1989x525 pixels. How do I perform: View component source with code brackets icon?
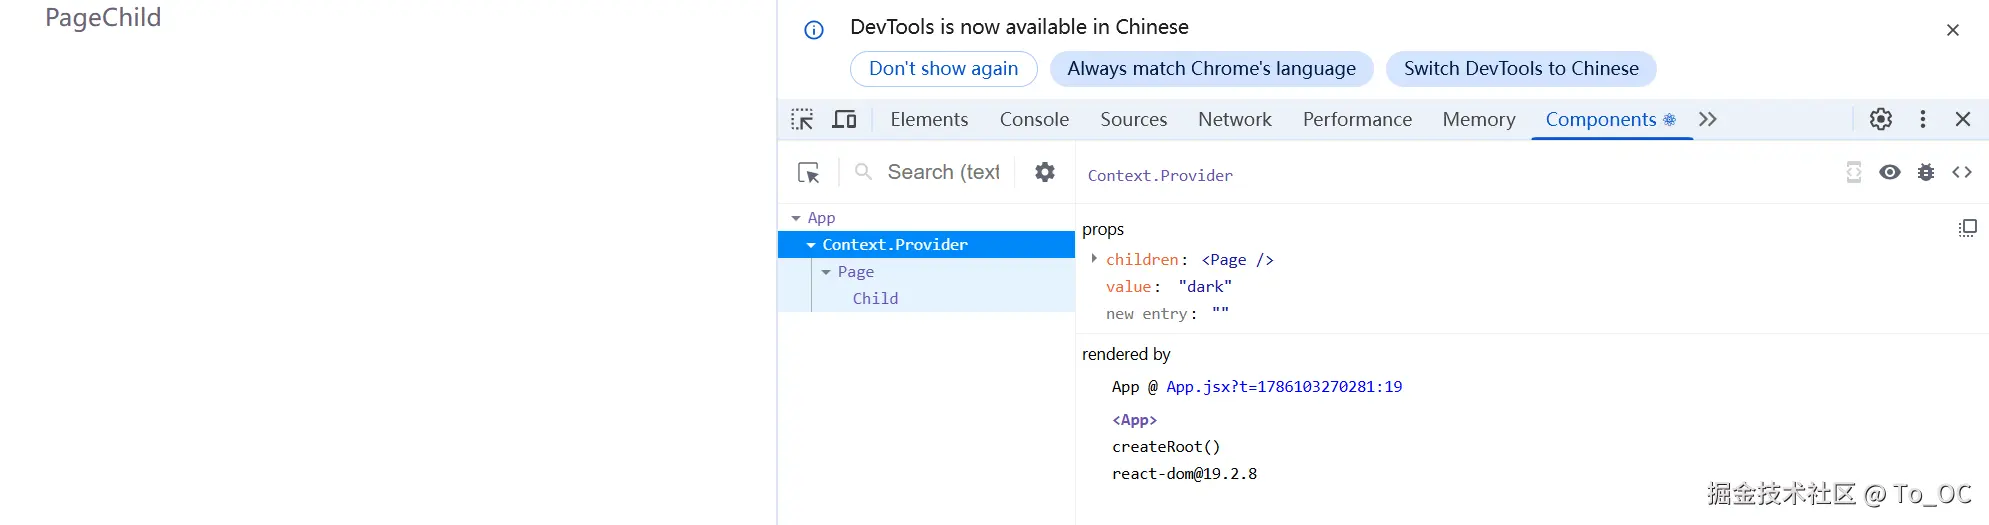(1962, 172)
